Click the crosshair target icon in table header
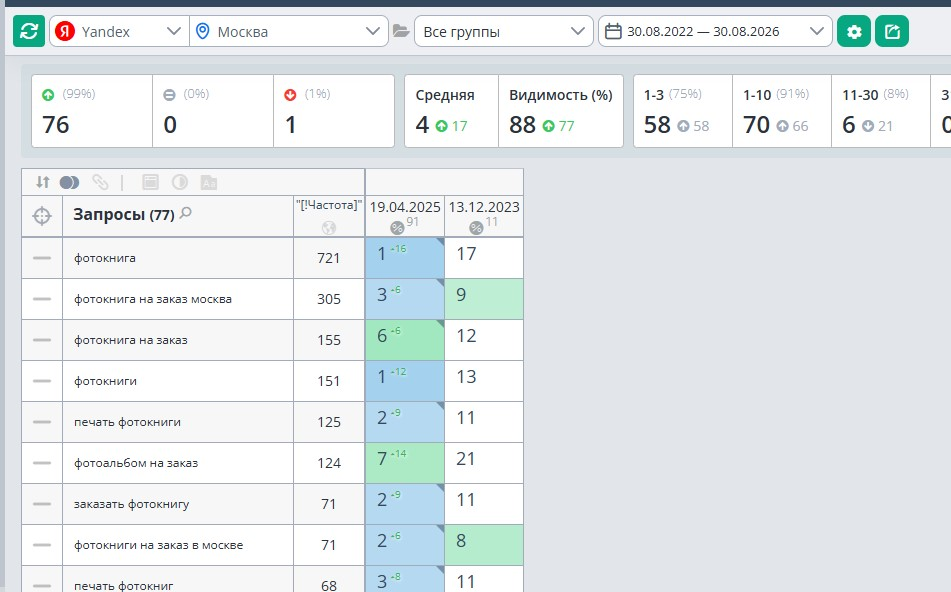Screen dimensions: 951x592 coord(42,216)
